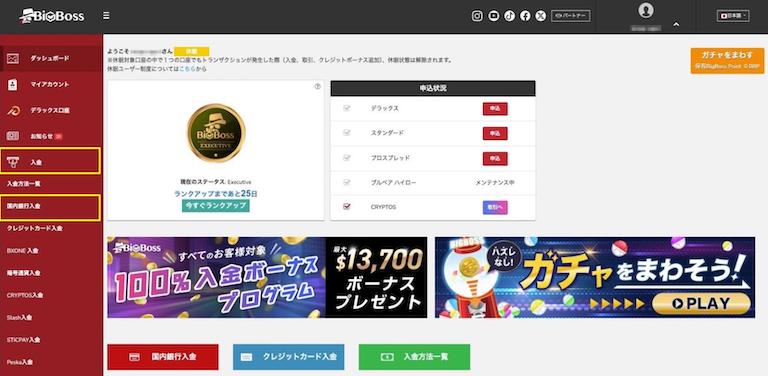This screenshot has width=768, height=376.
Task: Open the hamburger menu icon
Action: [106, 16]
